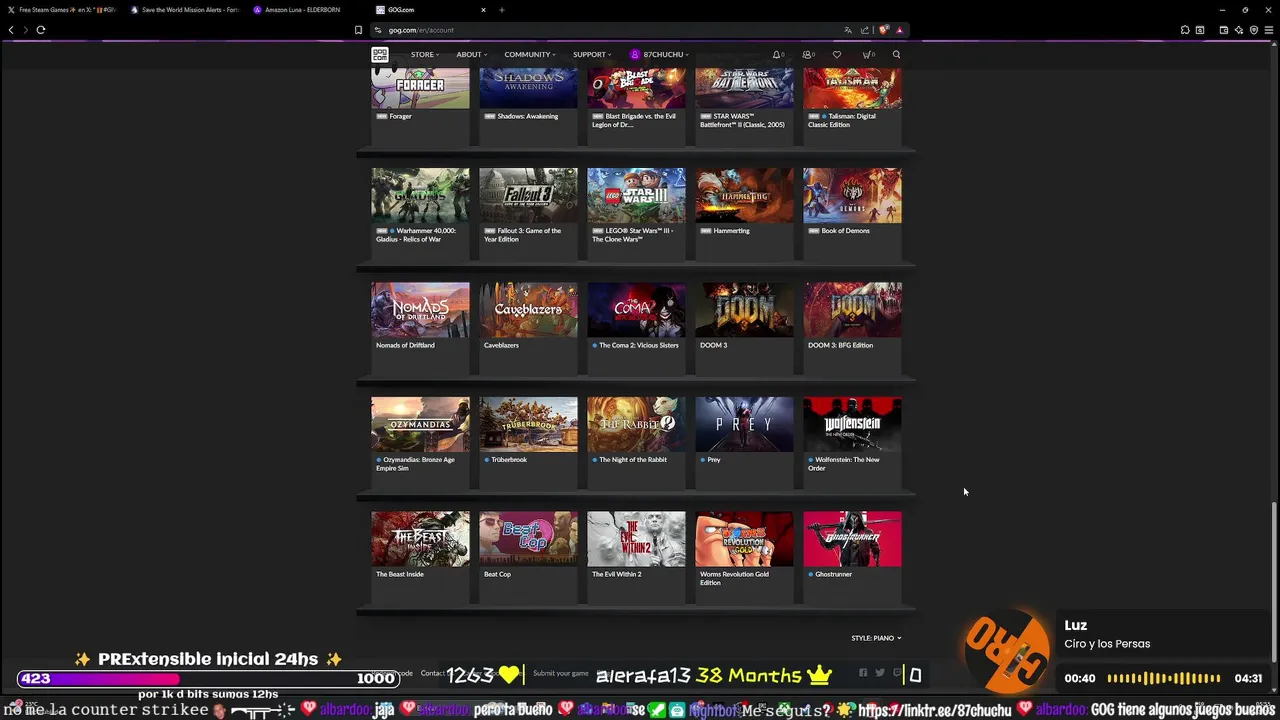Open the Prey game cover
This screenshot has height=720, width=1280.
tap(744, 424)
